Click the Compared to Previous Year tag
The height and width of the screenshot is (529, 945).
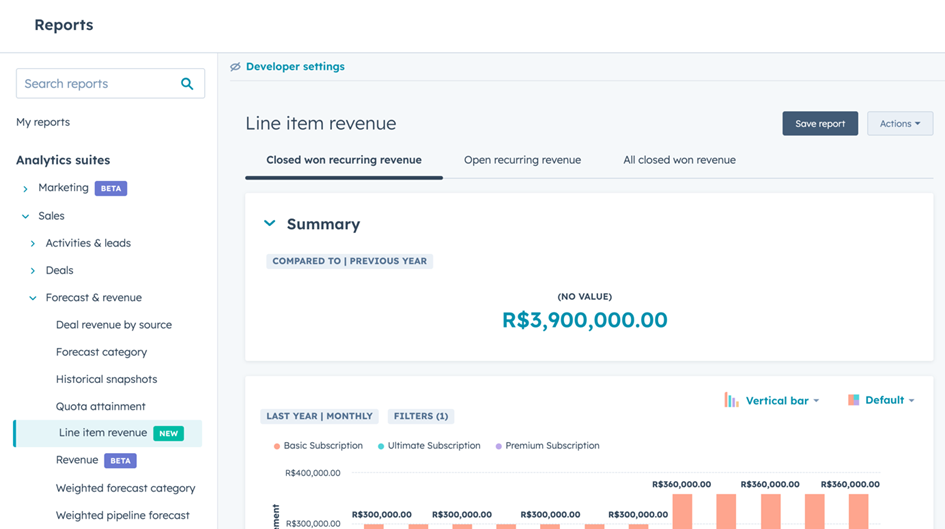pyautogui.click(x=350, y=261)
